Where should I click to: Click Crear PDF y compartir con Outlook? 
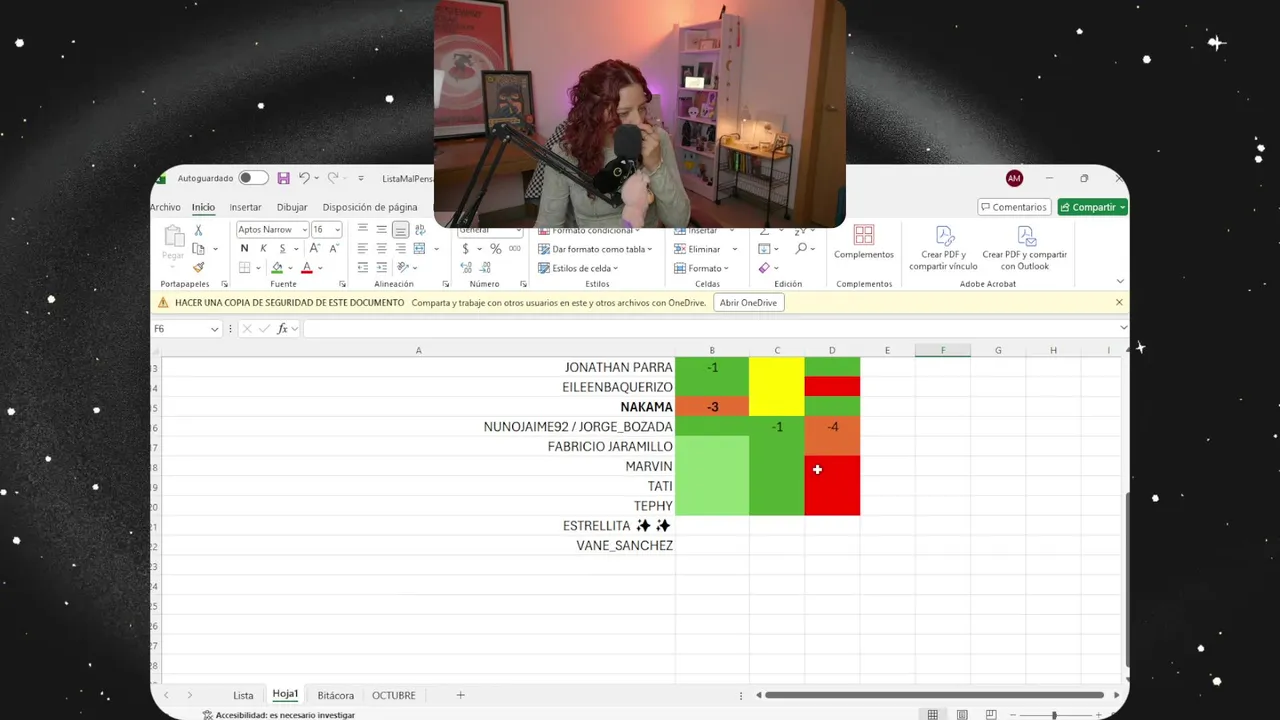coord(1025,247)
